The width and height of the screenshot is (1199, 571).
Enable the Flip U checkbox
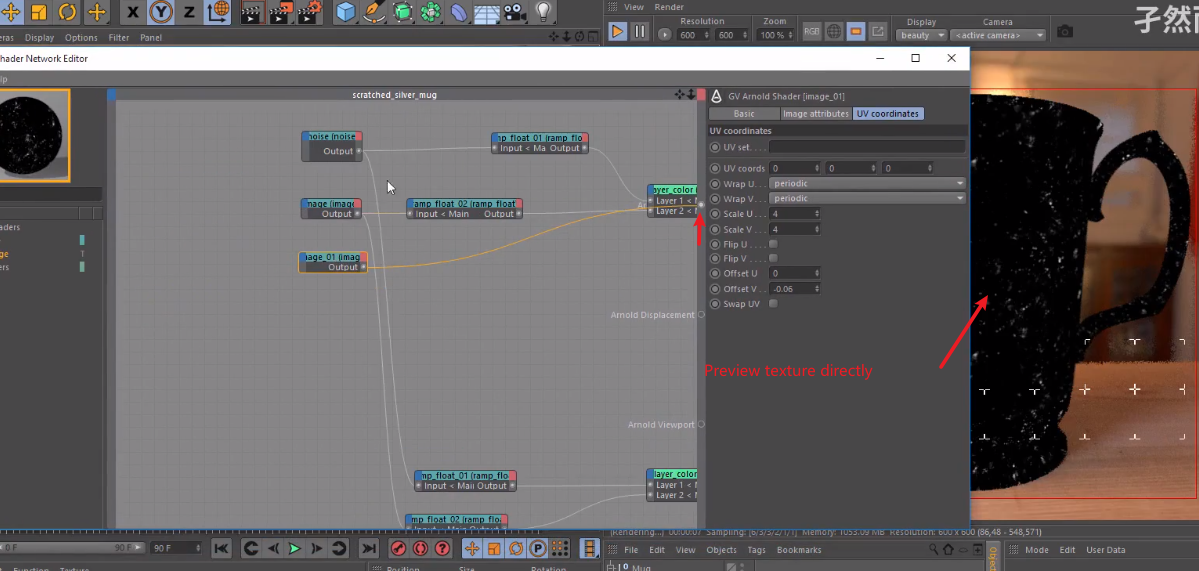[x=773, y=244]
